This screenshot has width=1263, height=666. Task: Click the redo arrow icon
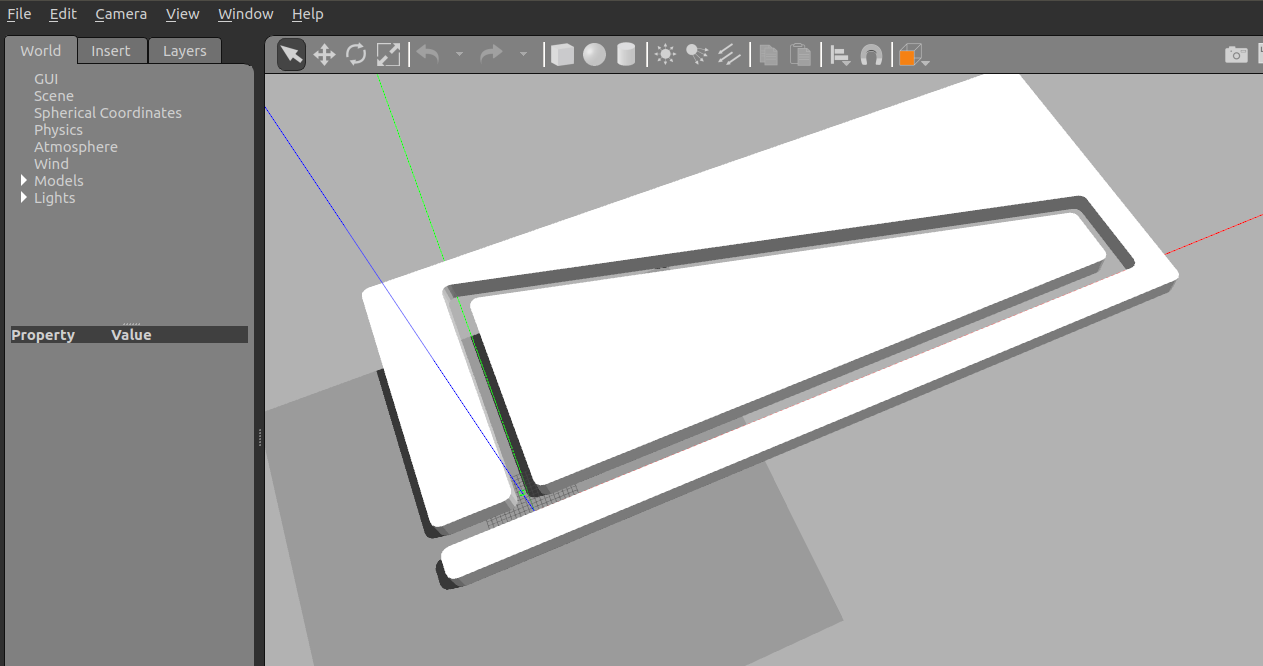click(x=491, y=54)
